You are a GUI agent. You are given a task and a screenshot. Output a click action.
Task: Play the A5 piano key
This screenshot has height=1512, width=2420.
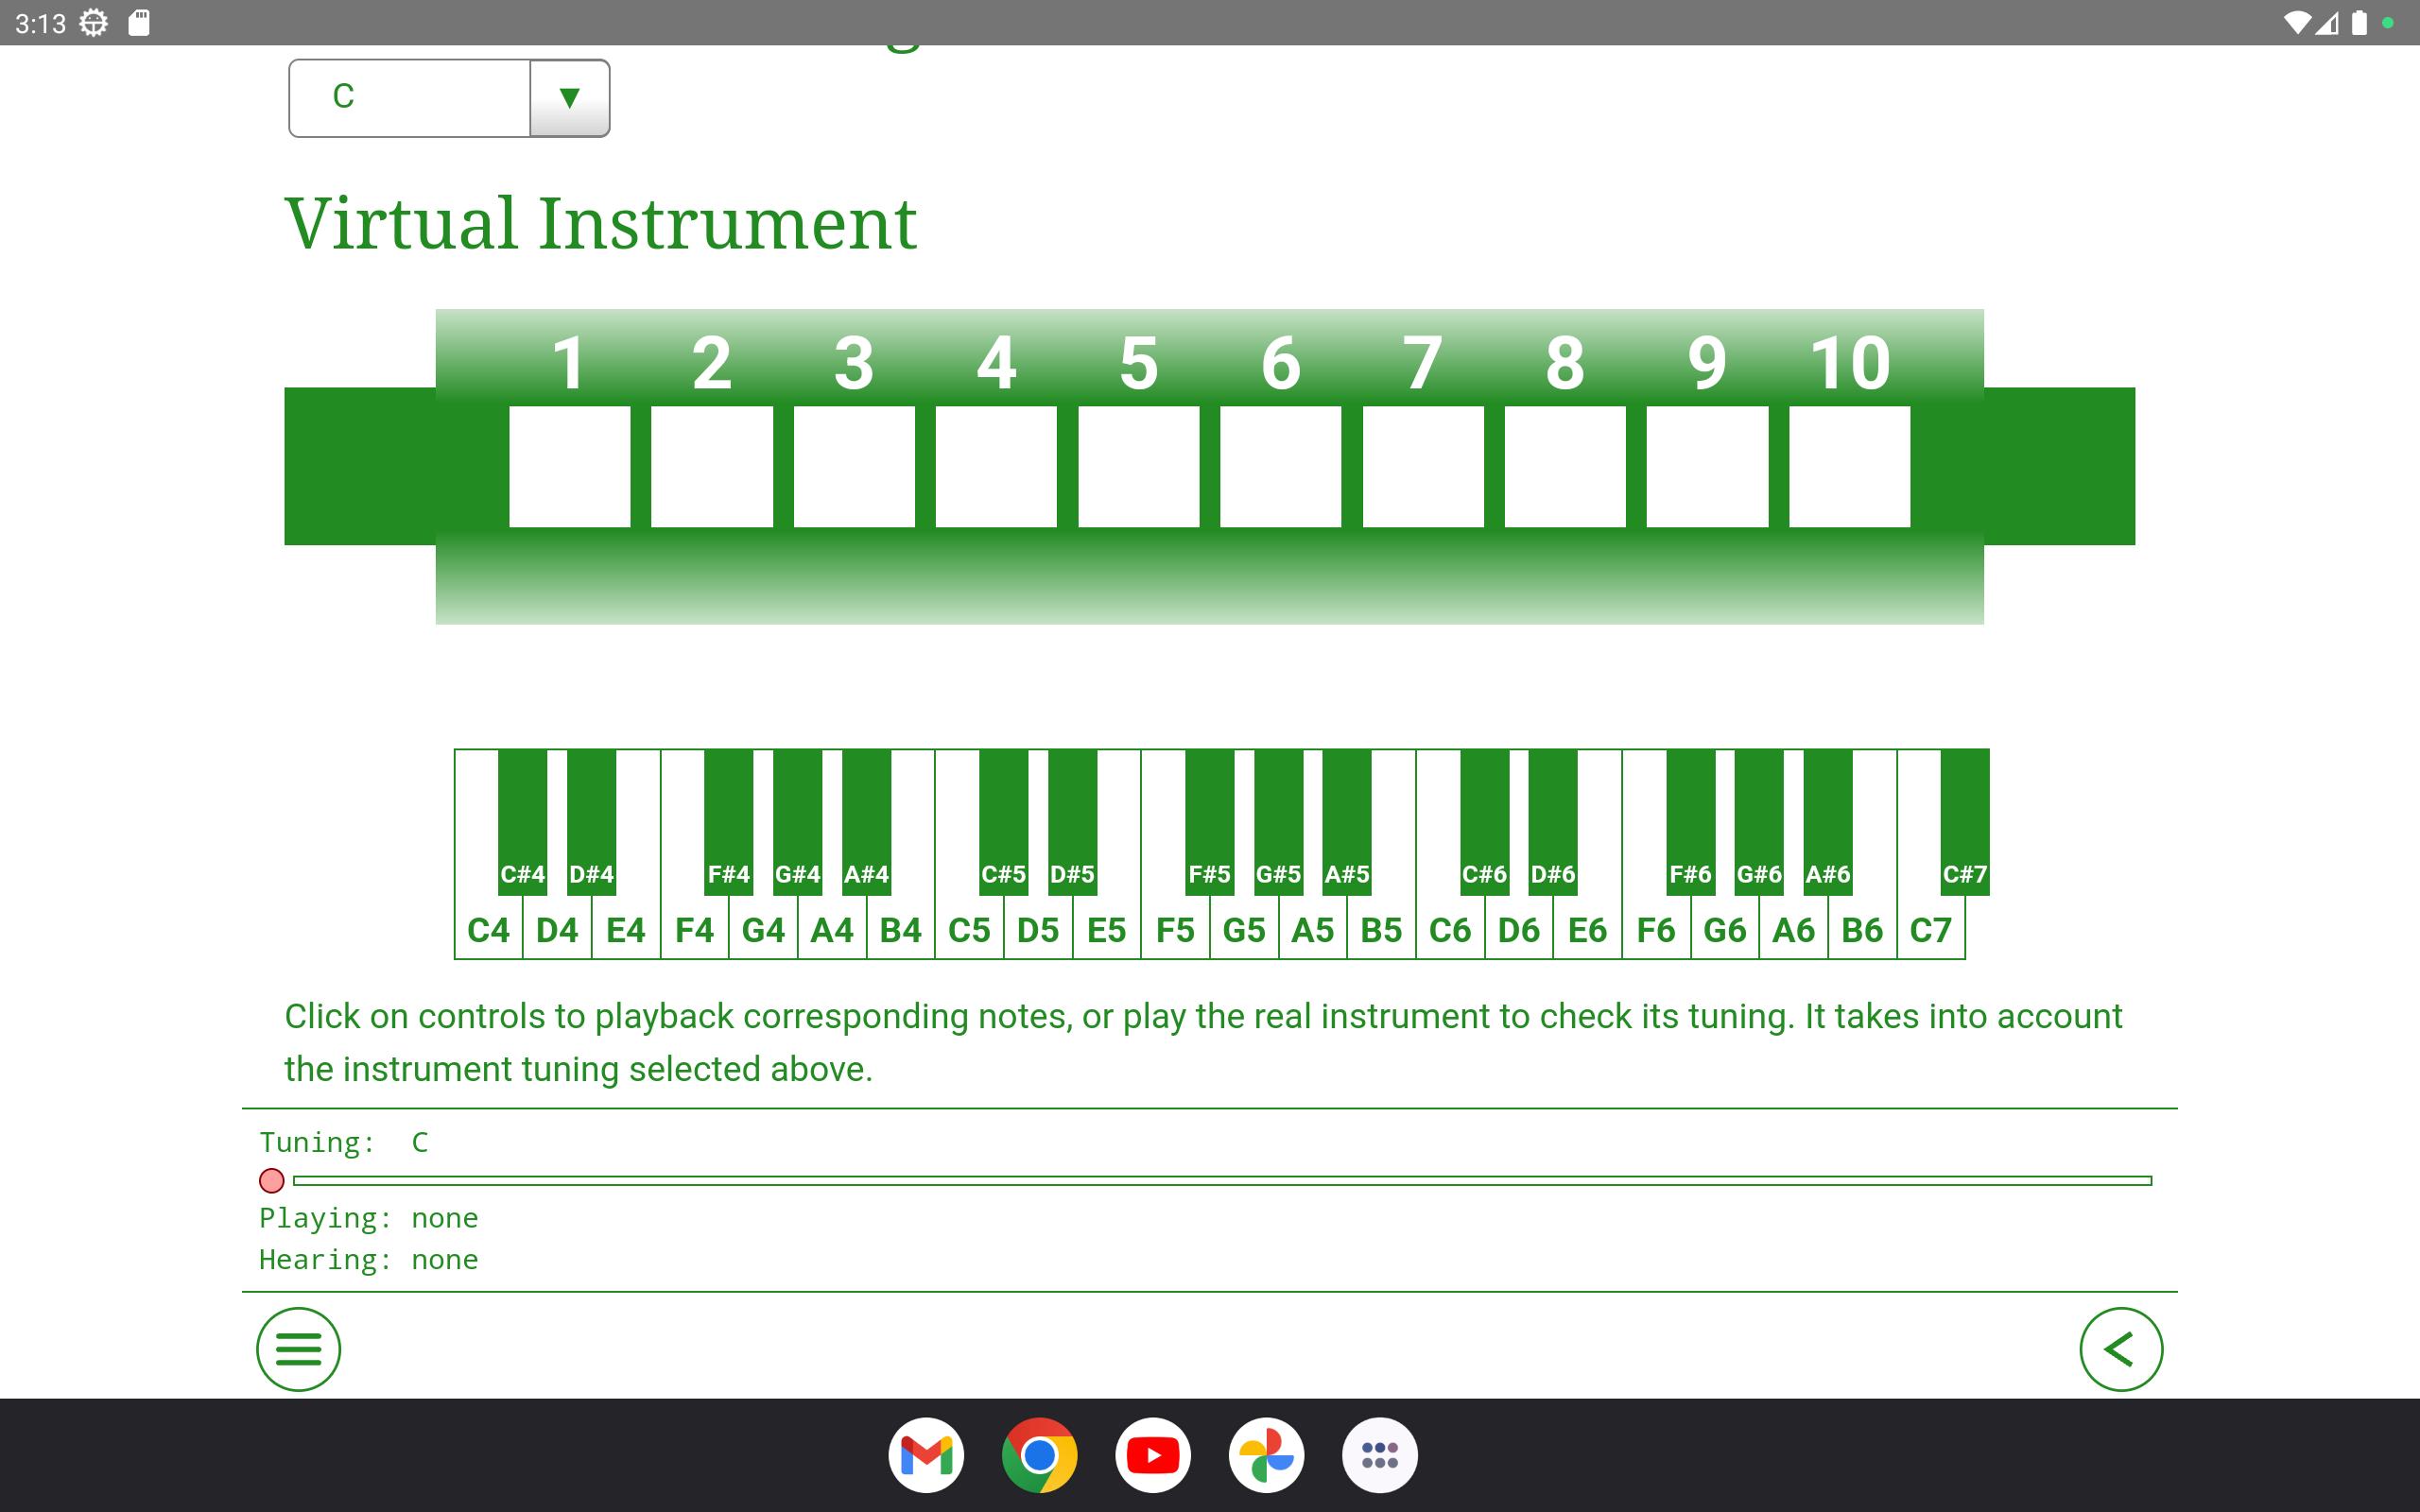[x=1313, y=930]
